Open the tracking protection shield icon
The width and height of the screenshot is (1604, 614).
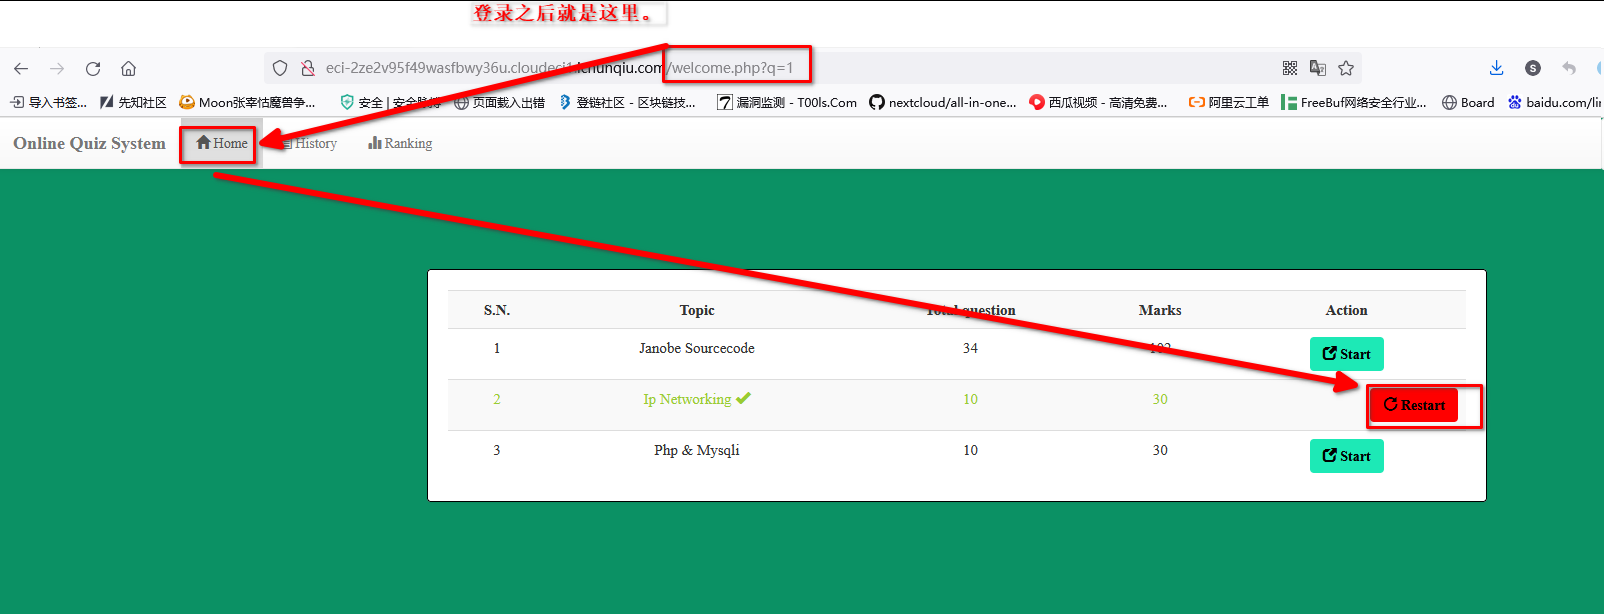click(280, 68)
